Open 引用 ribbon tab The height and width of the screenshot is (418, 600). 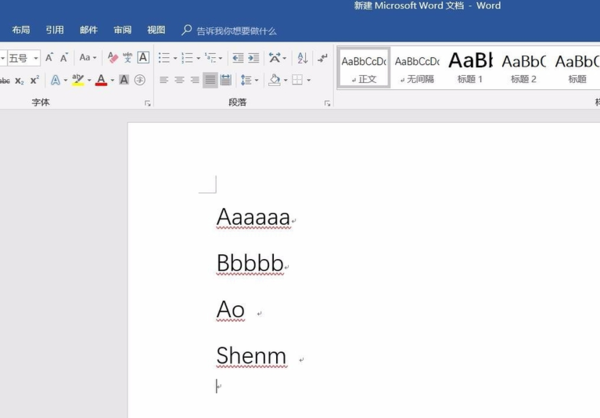[x=55, y=30]
